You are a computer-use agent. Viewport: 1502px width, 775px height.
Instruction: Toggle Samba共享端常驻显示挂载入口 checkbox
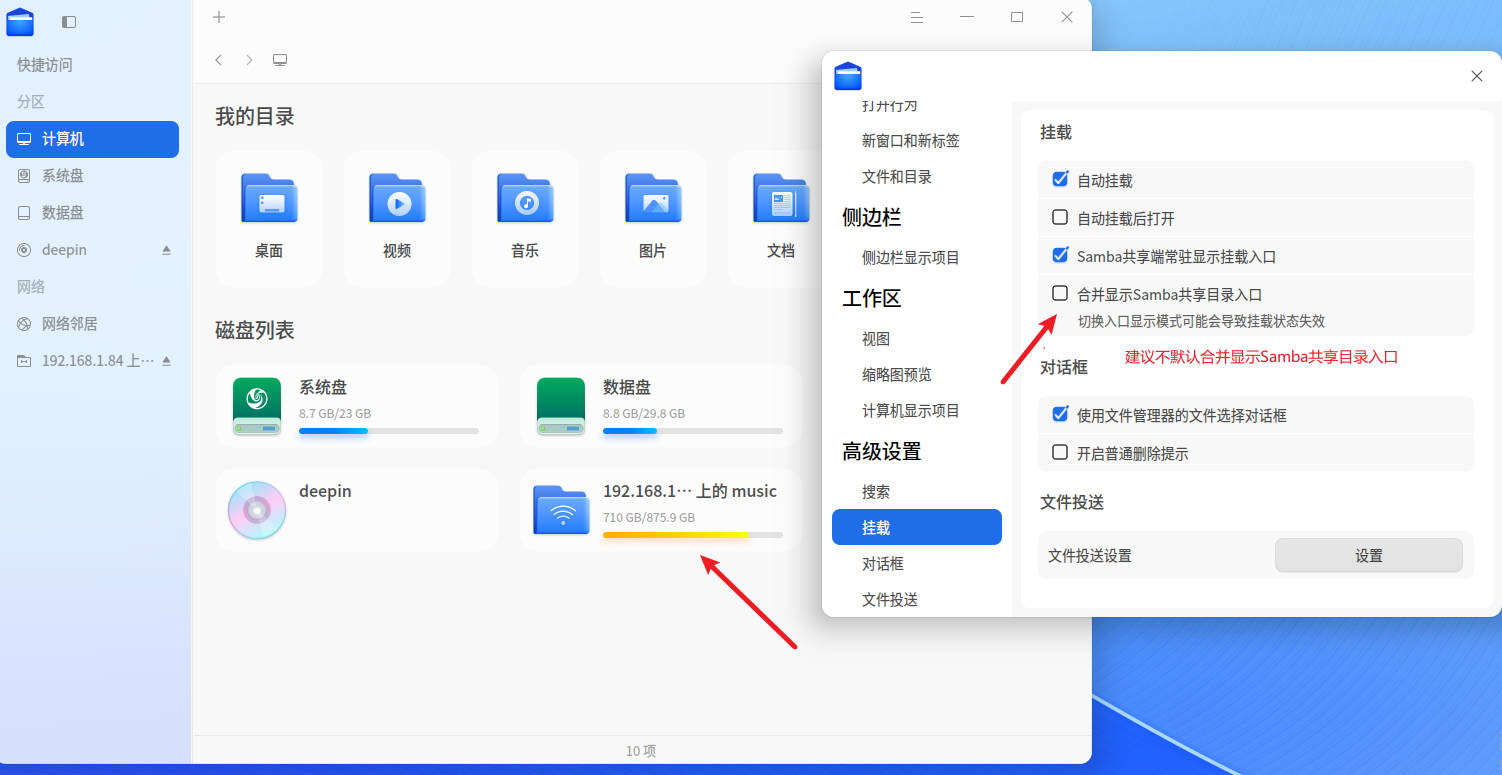pyautogui.click(x=1061, y=255)
